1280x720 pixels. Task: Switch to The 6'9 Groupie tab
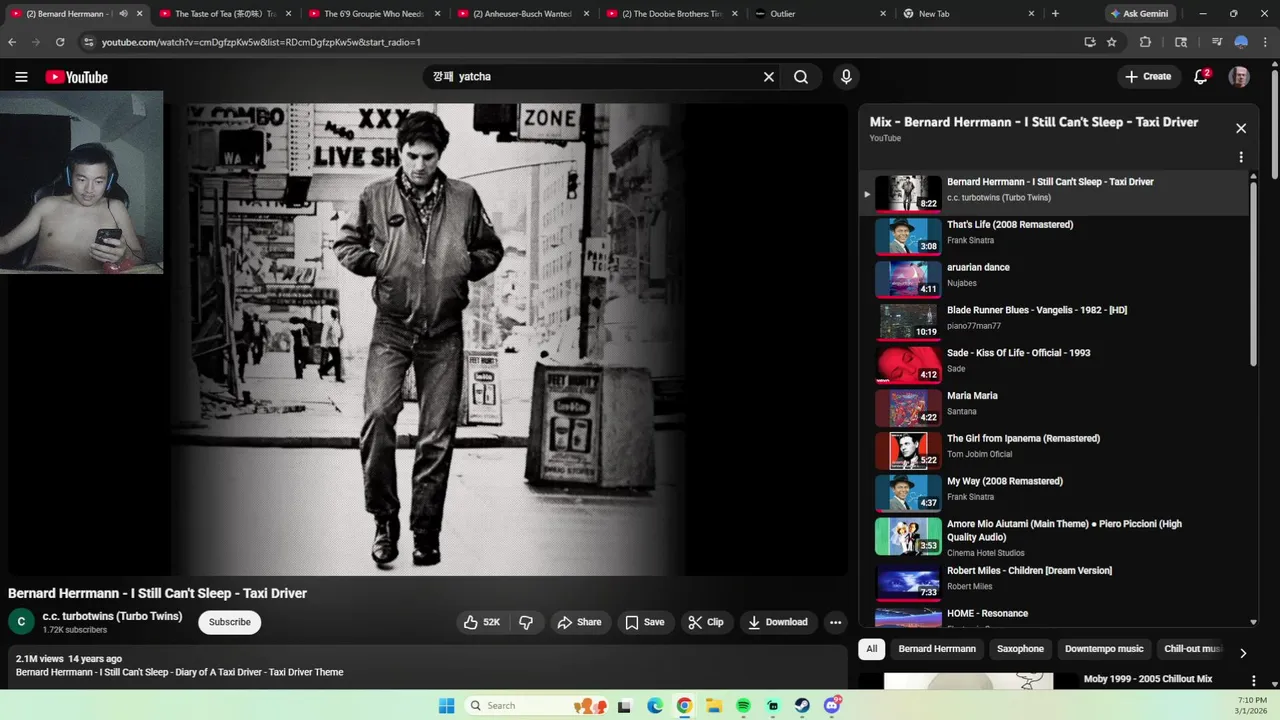(x=374, y=14)
